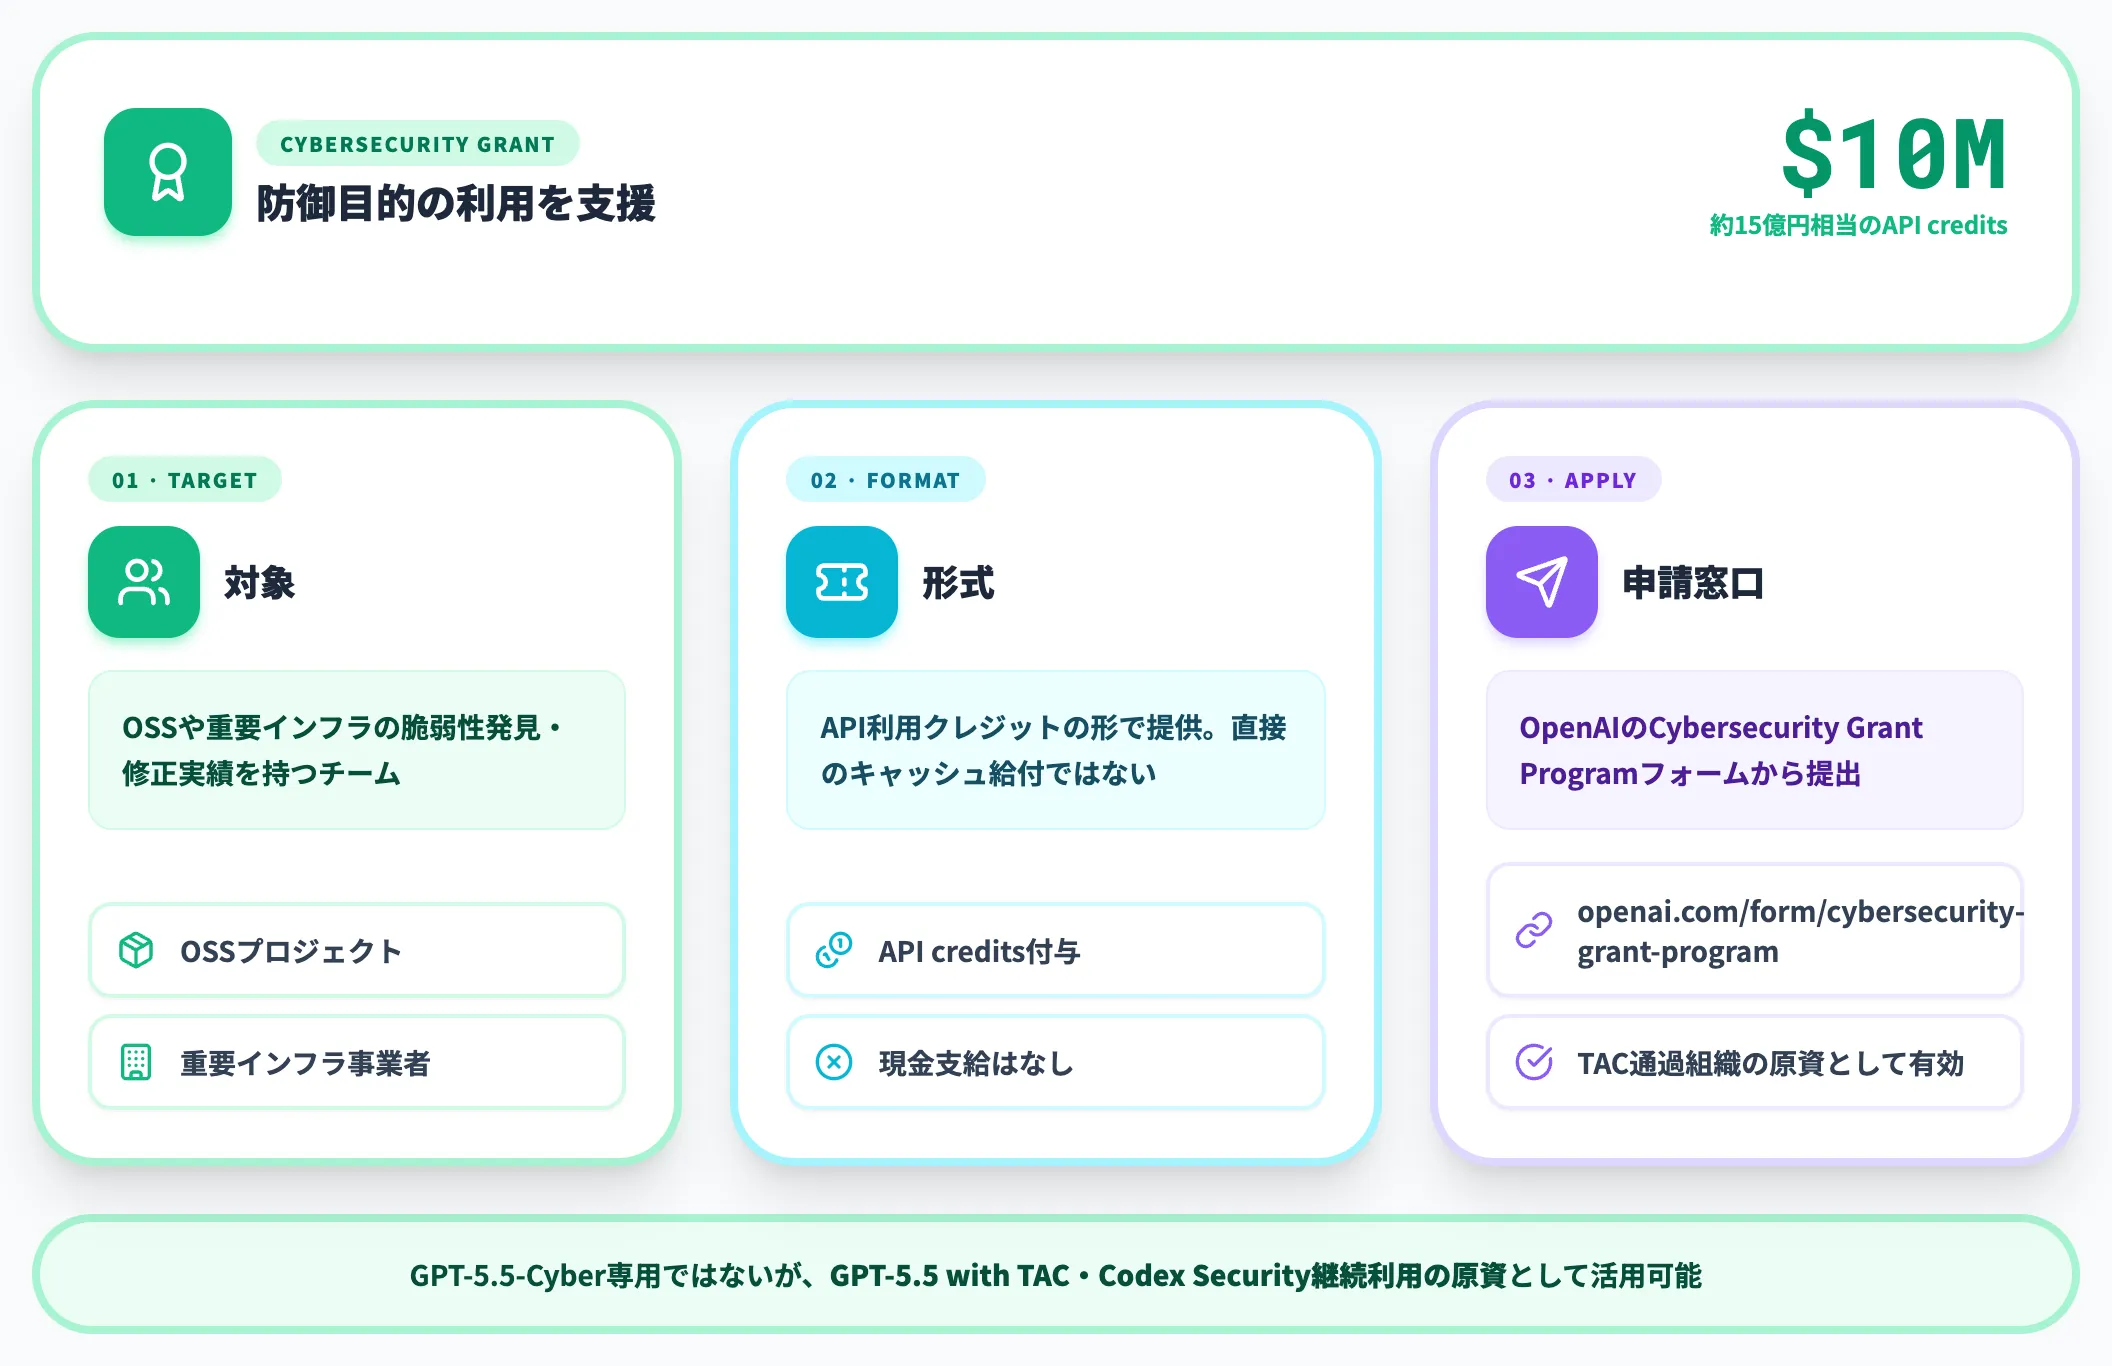The height and width of the screenshot is (1366, 2112).
Task: Click the building icon next to 重要インフラ事業者
Action: pos(136,1062)
